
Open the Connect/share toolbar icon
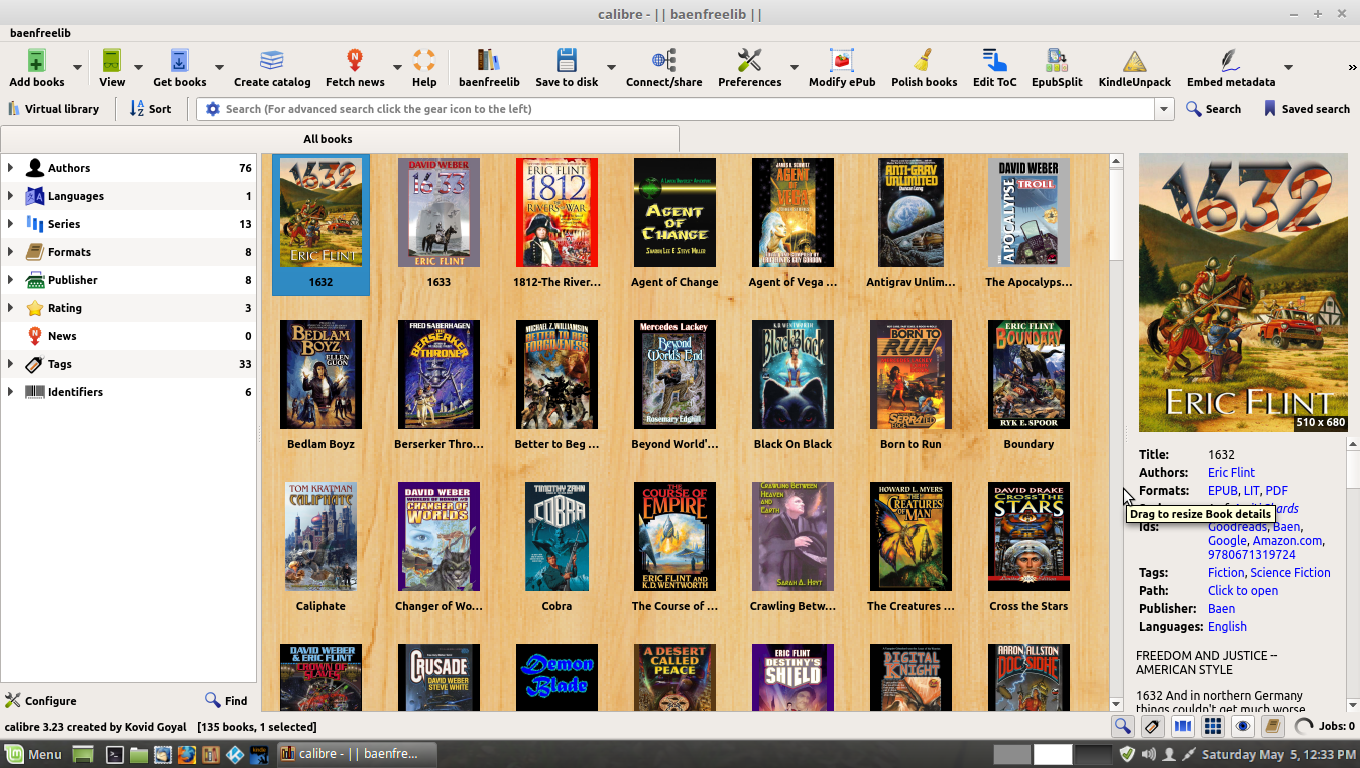(x=664, y=61)
